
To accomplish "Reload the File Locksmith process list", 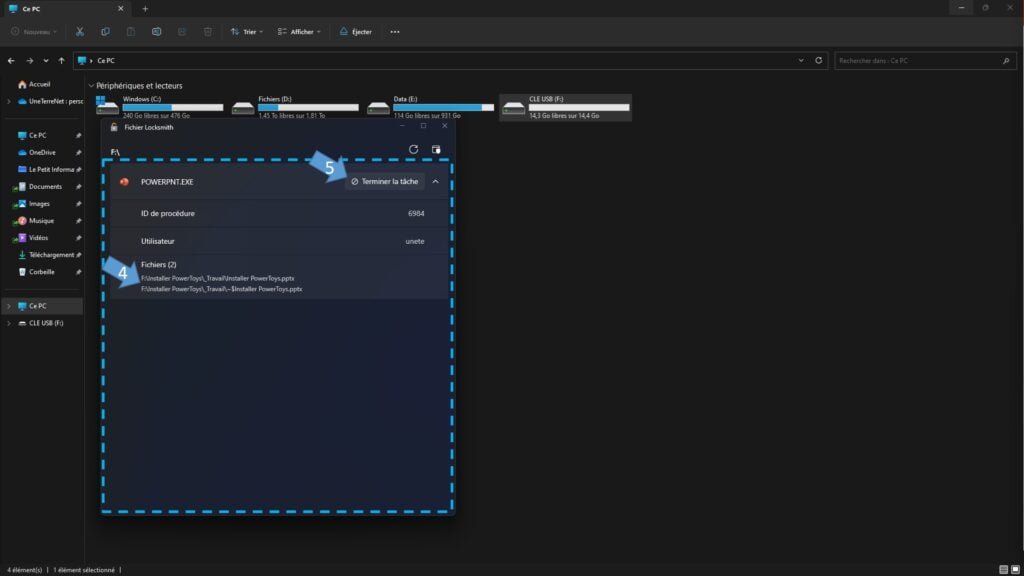I will coord(413,150).
